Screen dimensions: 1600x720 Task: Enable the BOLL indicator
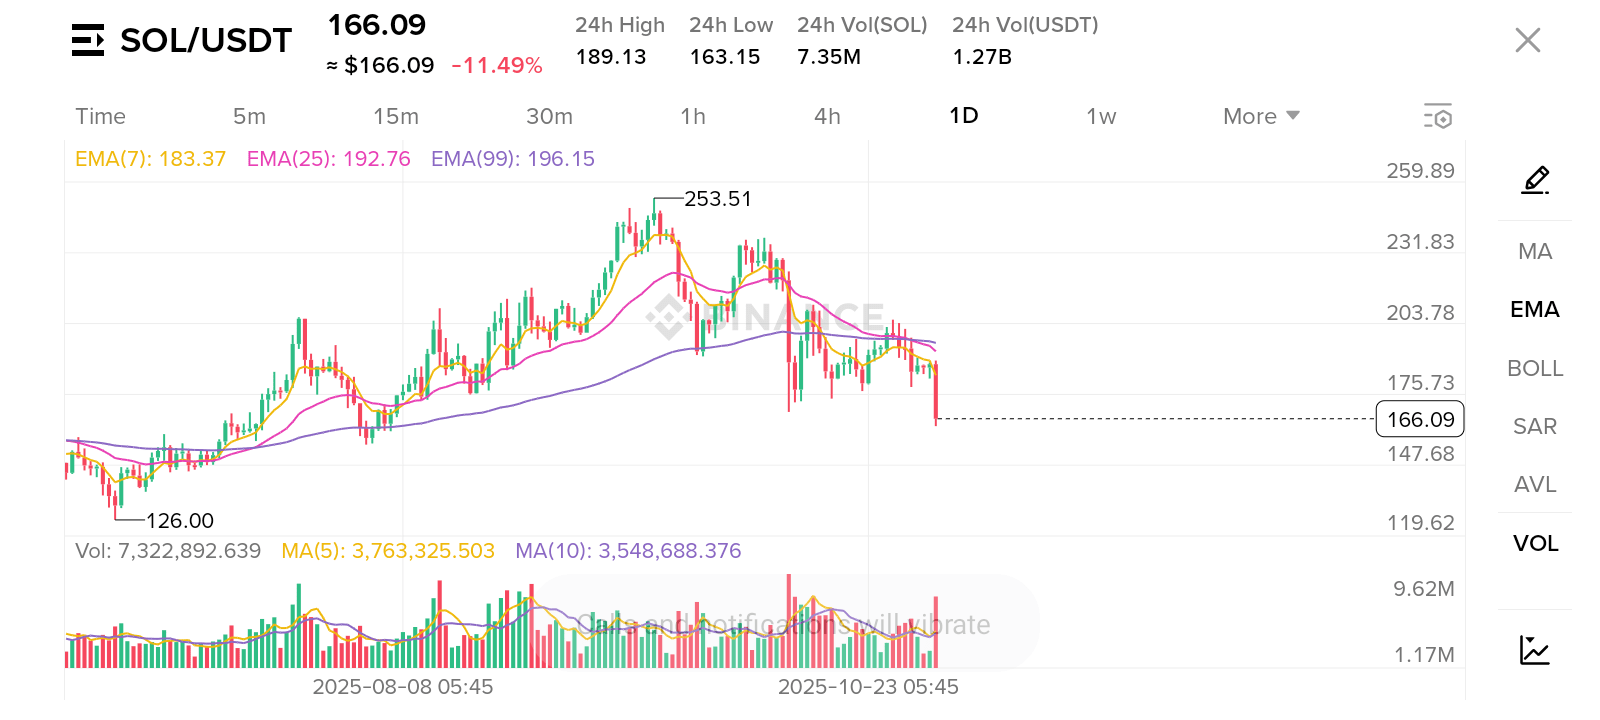pos(1535,368)
